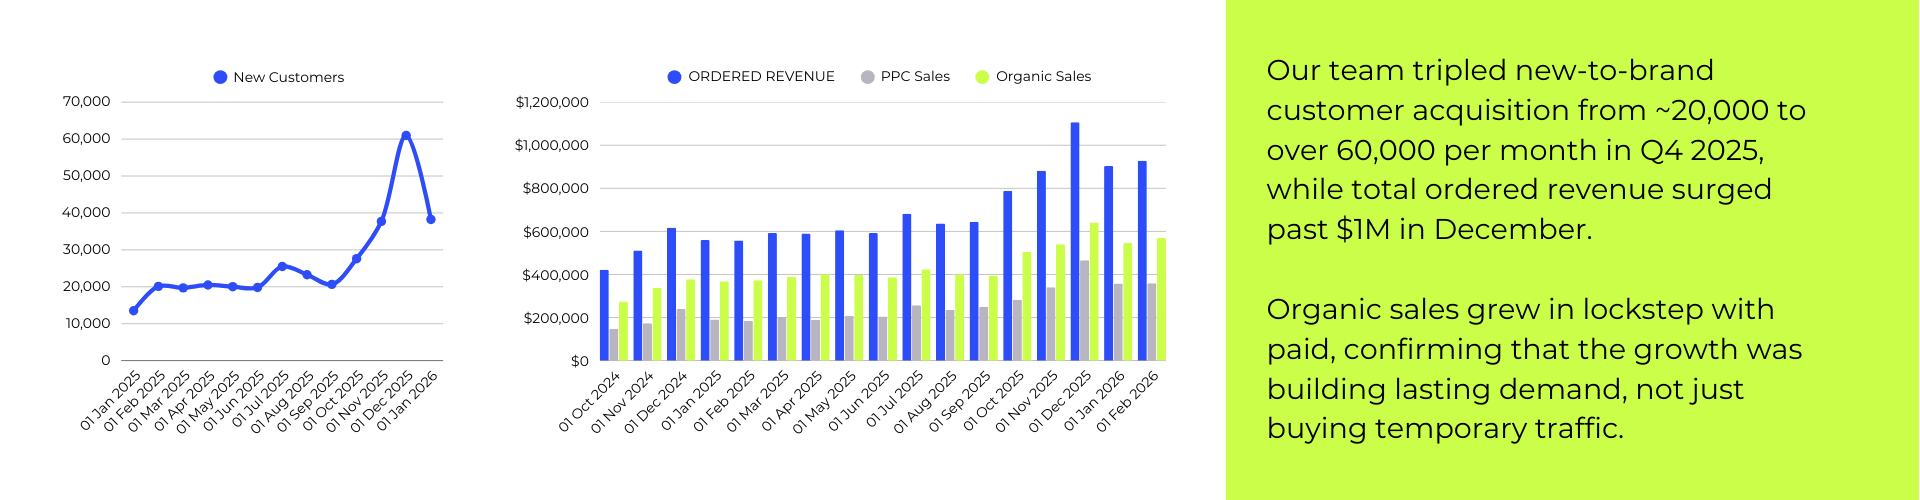Select the Organic Sales legend label text
Viewport: 1920px width, 500px height.
pyautogui.click(x=1043, y=77)
